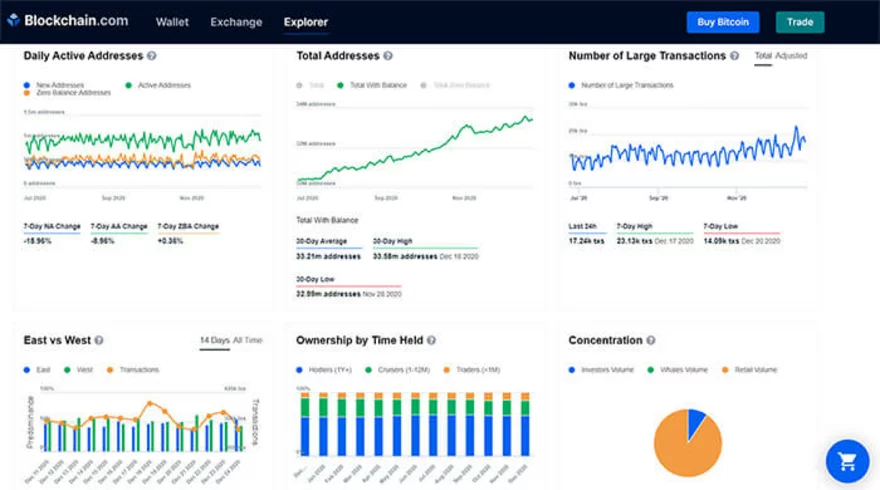
Task: Click the East vs West help icon
Action: 99,341
